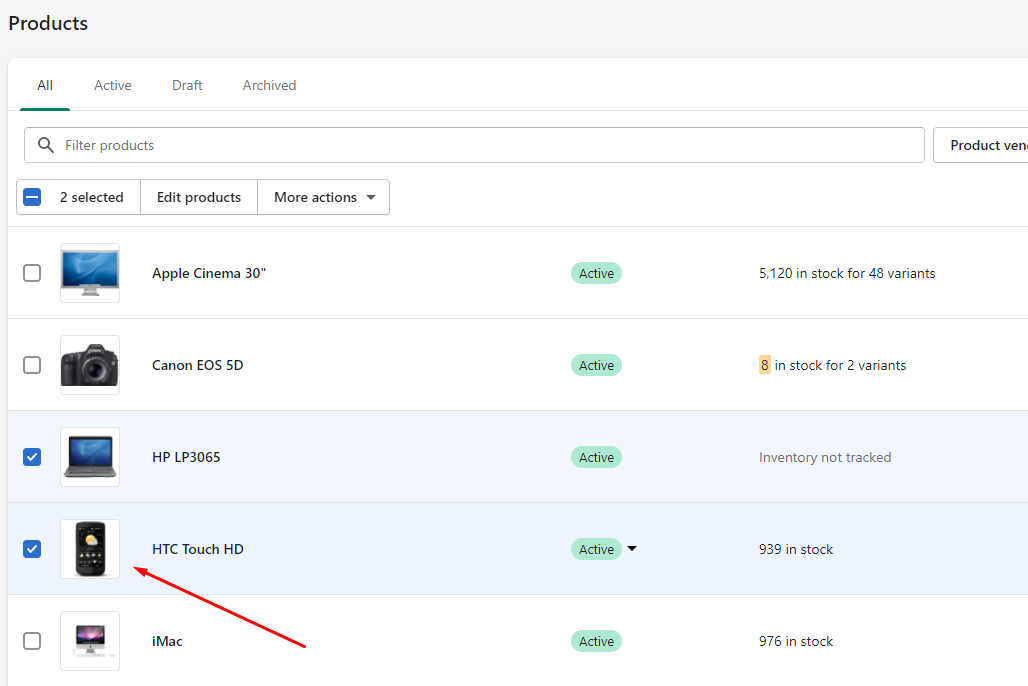Click '5,120 in stock for 48 variants'
Screen dimensions: 1028x686
pos(847,273)
